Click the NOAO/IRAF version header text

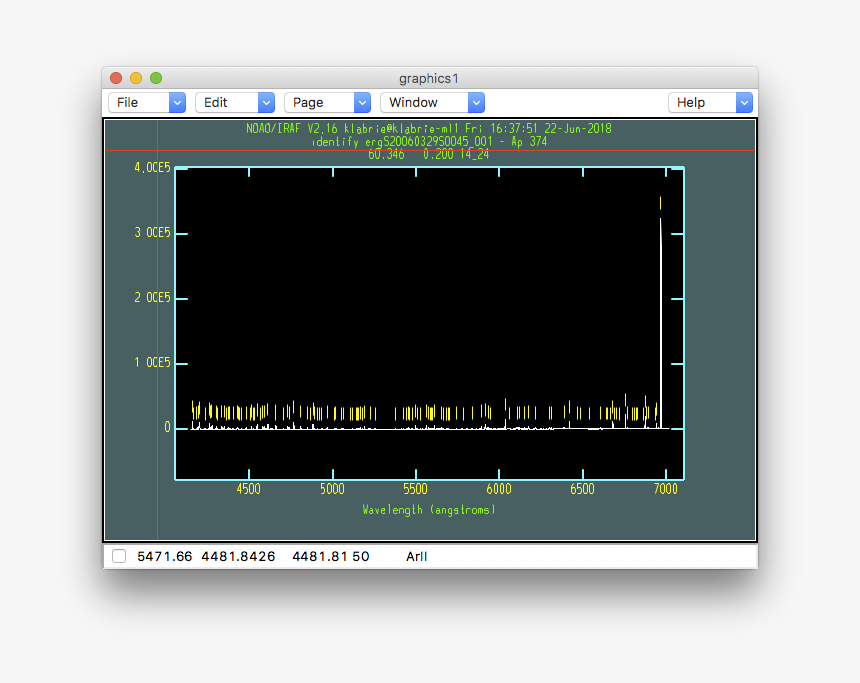point(428,128)
